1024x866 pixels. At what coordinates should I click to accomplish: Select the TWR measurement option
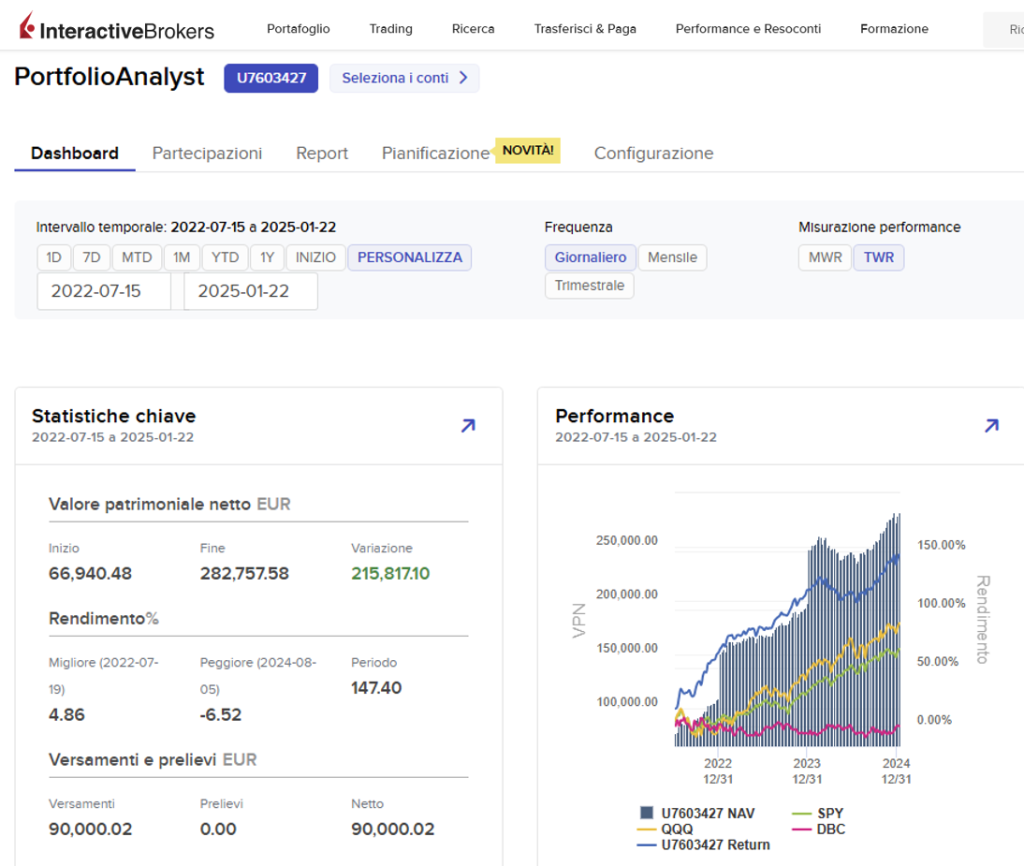[x=878, y=257]
